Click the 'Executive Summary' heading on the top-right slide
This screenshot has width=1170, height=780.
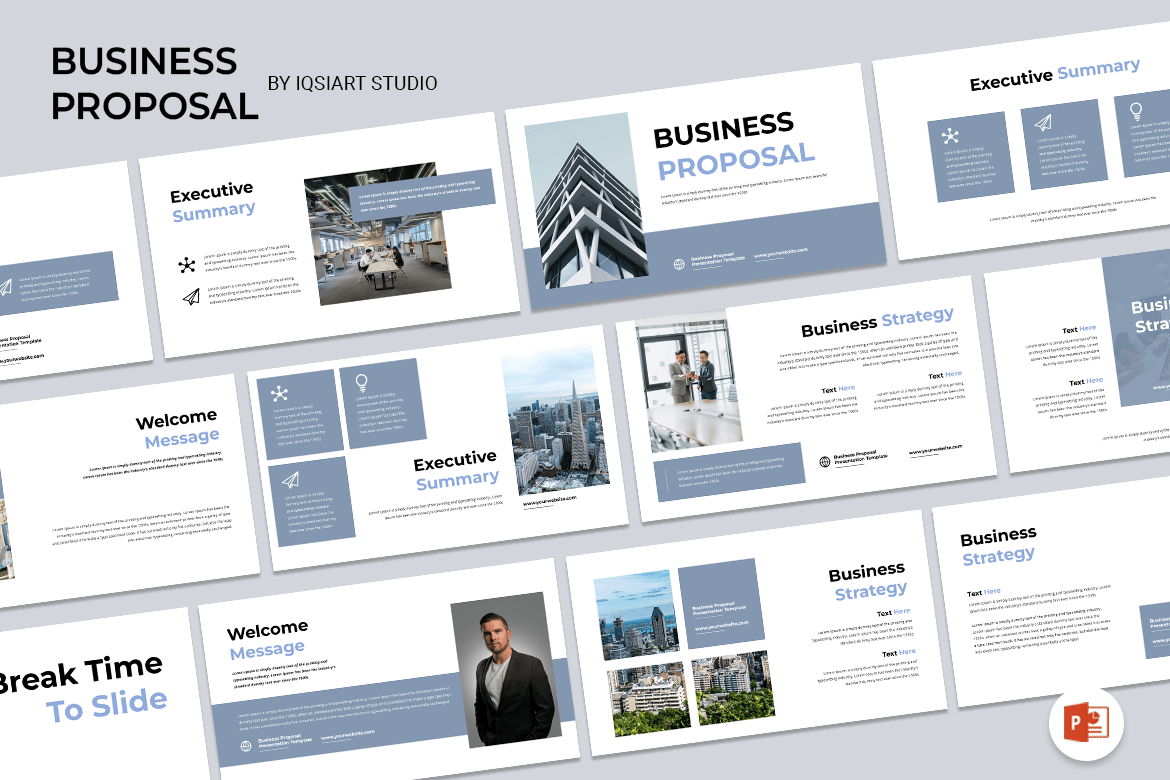[x=1054, y=75]
